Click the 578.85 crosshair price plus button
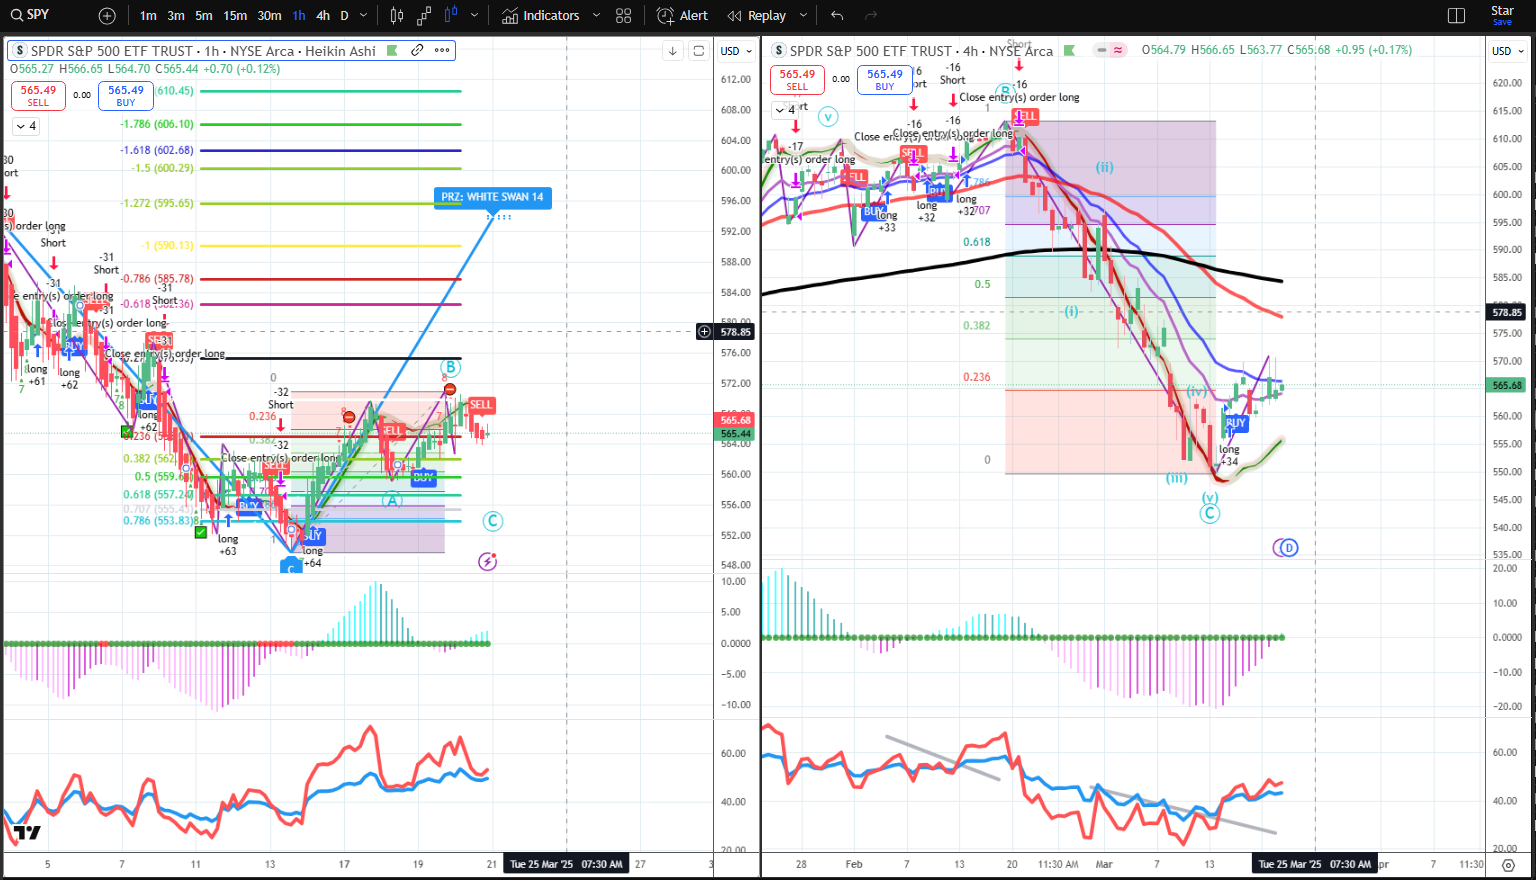This screenshot has height=880, width=1536. pos(705,331)
